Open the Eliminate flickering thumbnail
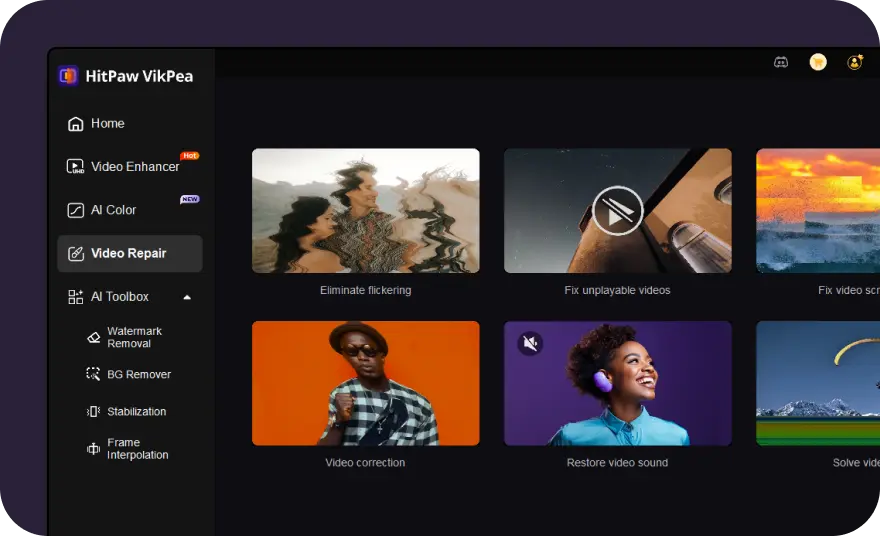880x536 pixels. [366, 210]
